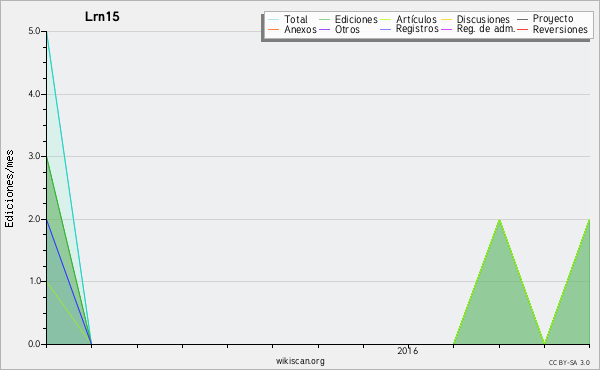The height and width of the screenshot is (370, 600).
Task: Click the wikiscan.org caption
Action: 300,361
